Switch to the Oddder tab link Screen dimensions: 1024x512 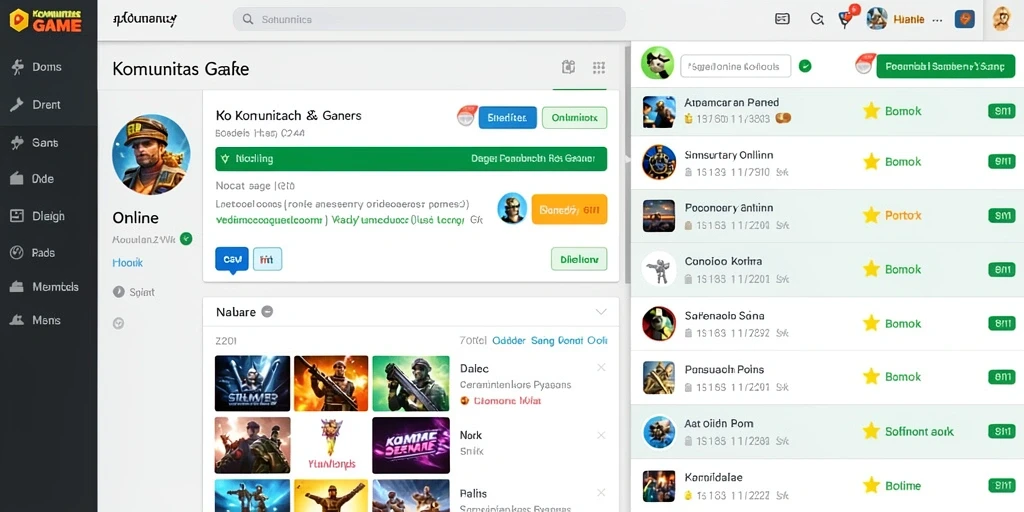click(x=509, y=341)
